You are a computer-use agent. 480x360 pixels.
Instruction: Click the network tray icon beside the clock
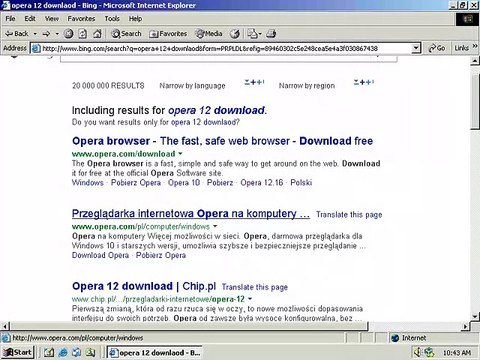click(429, 352)
